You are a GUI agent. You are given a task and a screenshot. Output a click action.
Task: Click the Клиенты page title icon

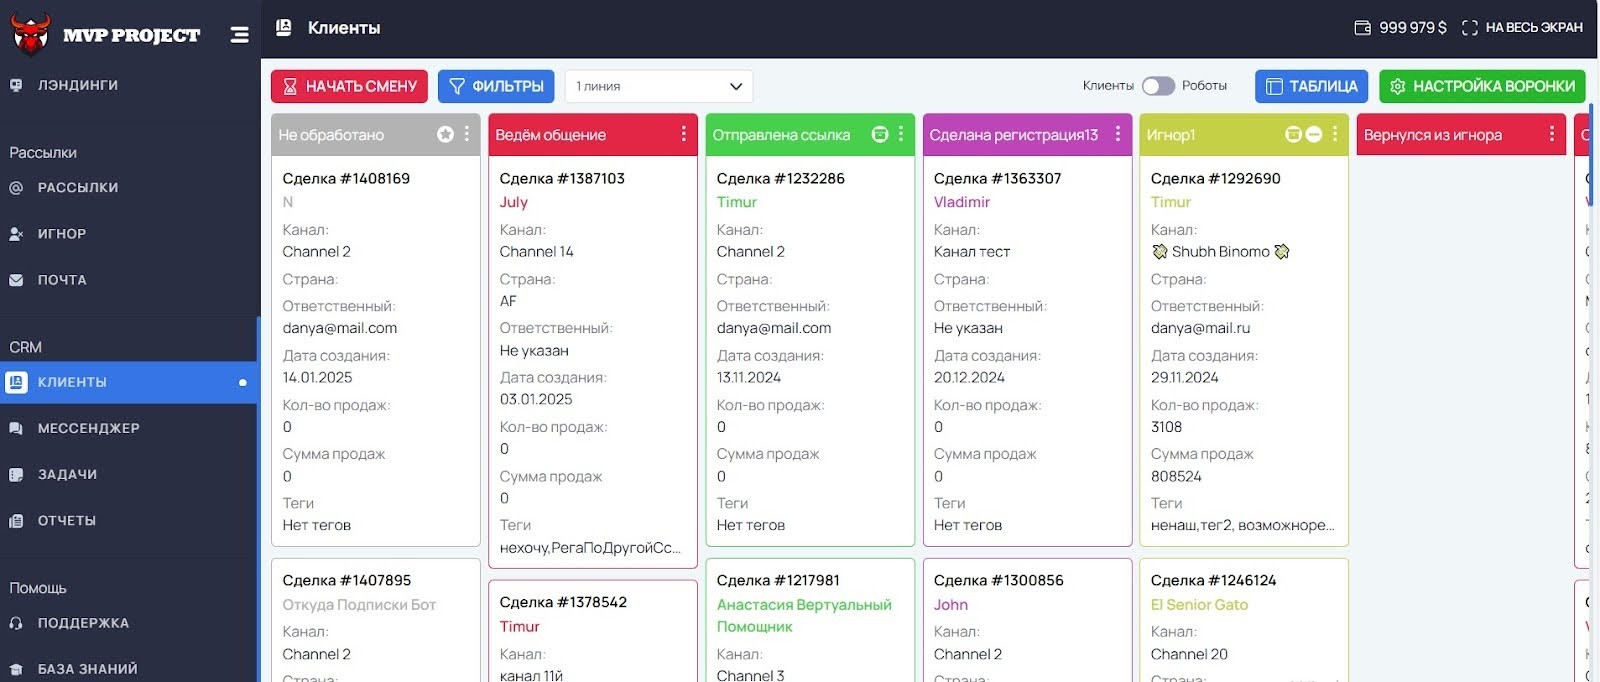tap(284, 28)
